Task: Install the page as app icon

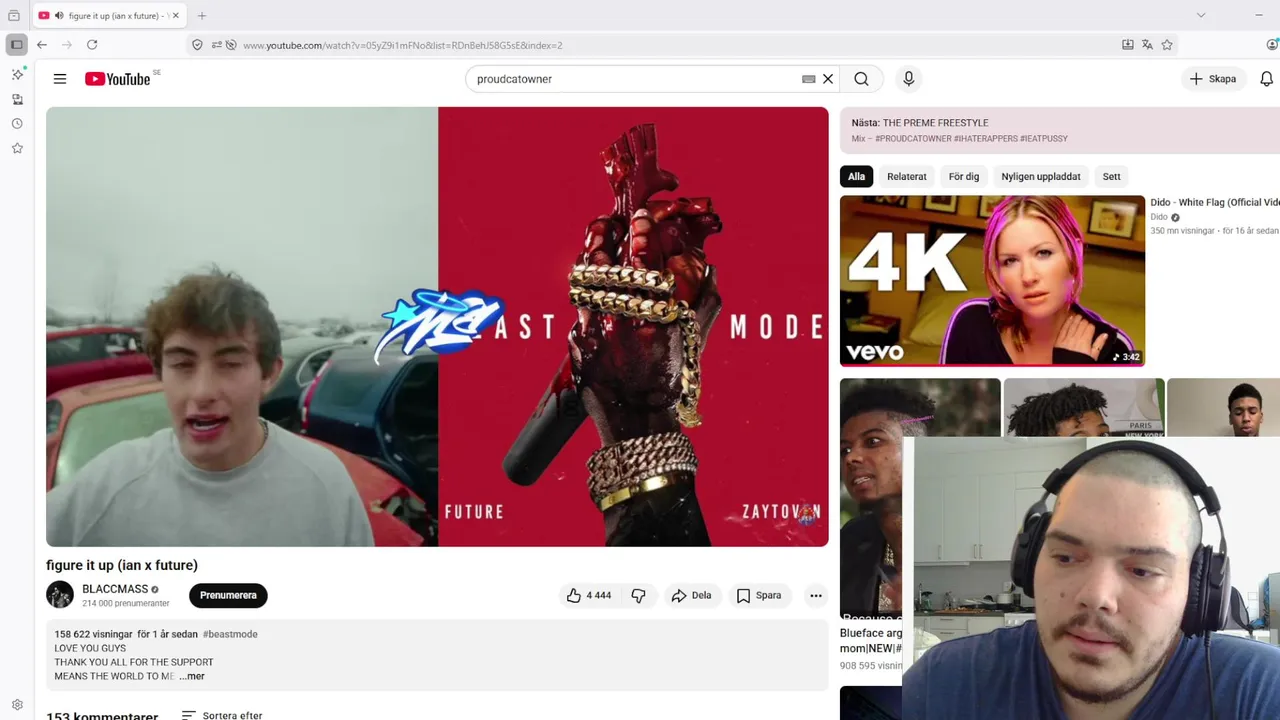Action: 1128,45
